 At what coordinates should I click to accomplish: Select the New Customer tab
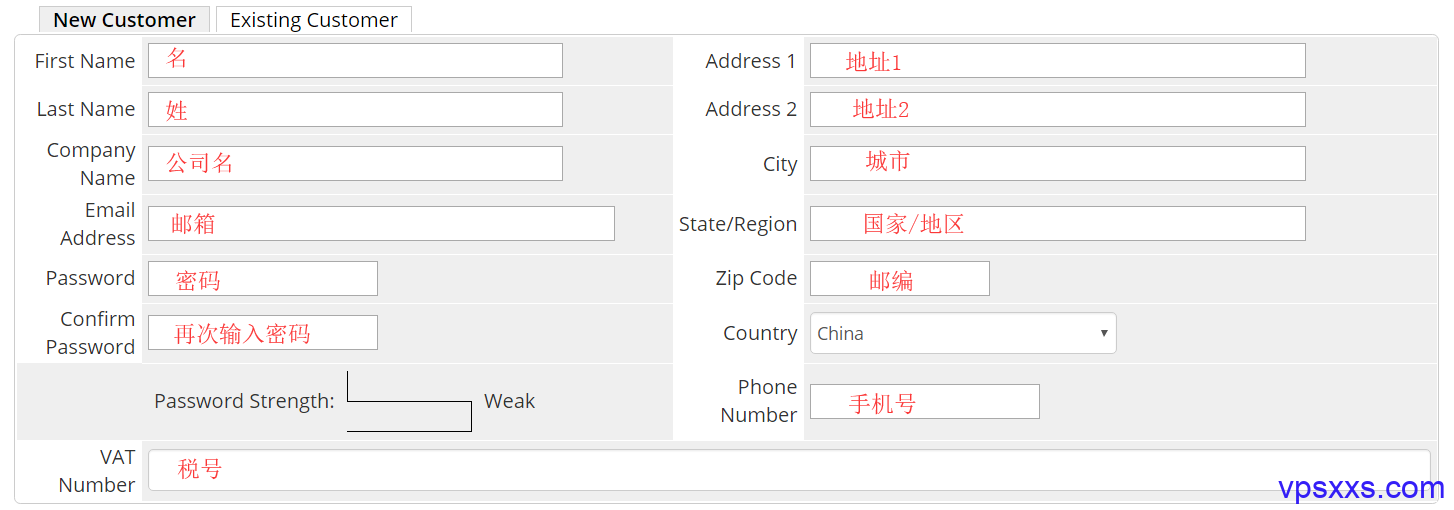(124, 20)
